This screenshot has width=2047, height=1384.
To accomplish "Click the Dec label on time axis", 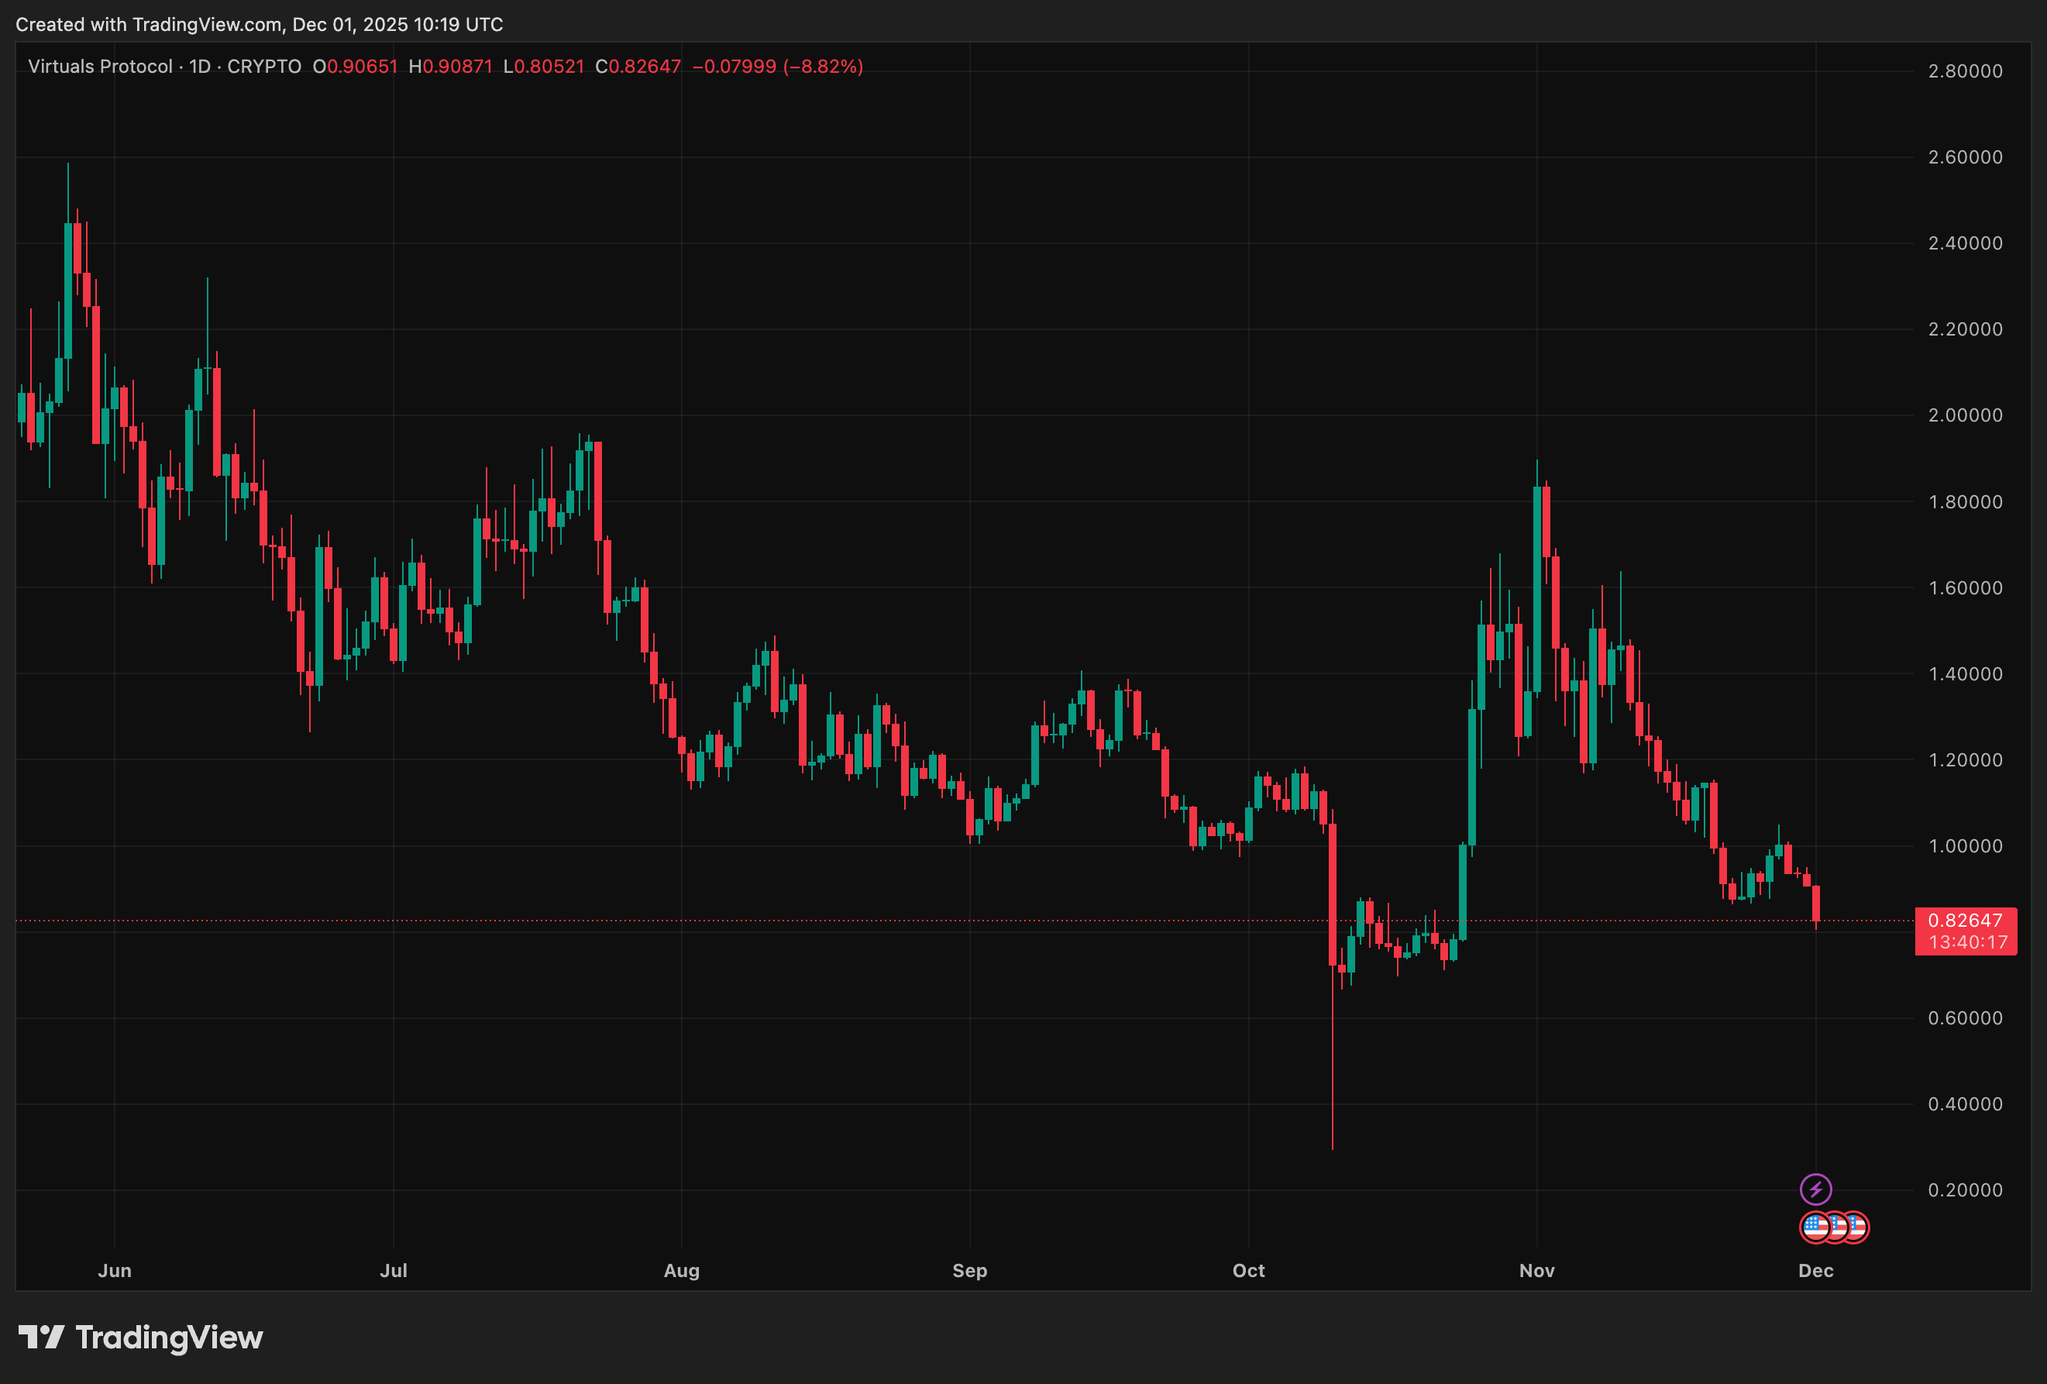I will [x=1815, y=1271].
